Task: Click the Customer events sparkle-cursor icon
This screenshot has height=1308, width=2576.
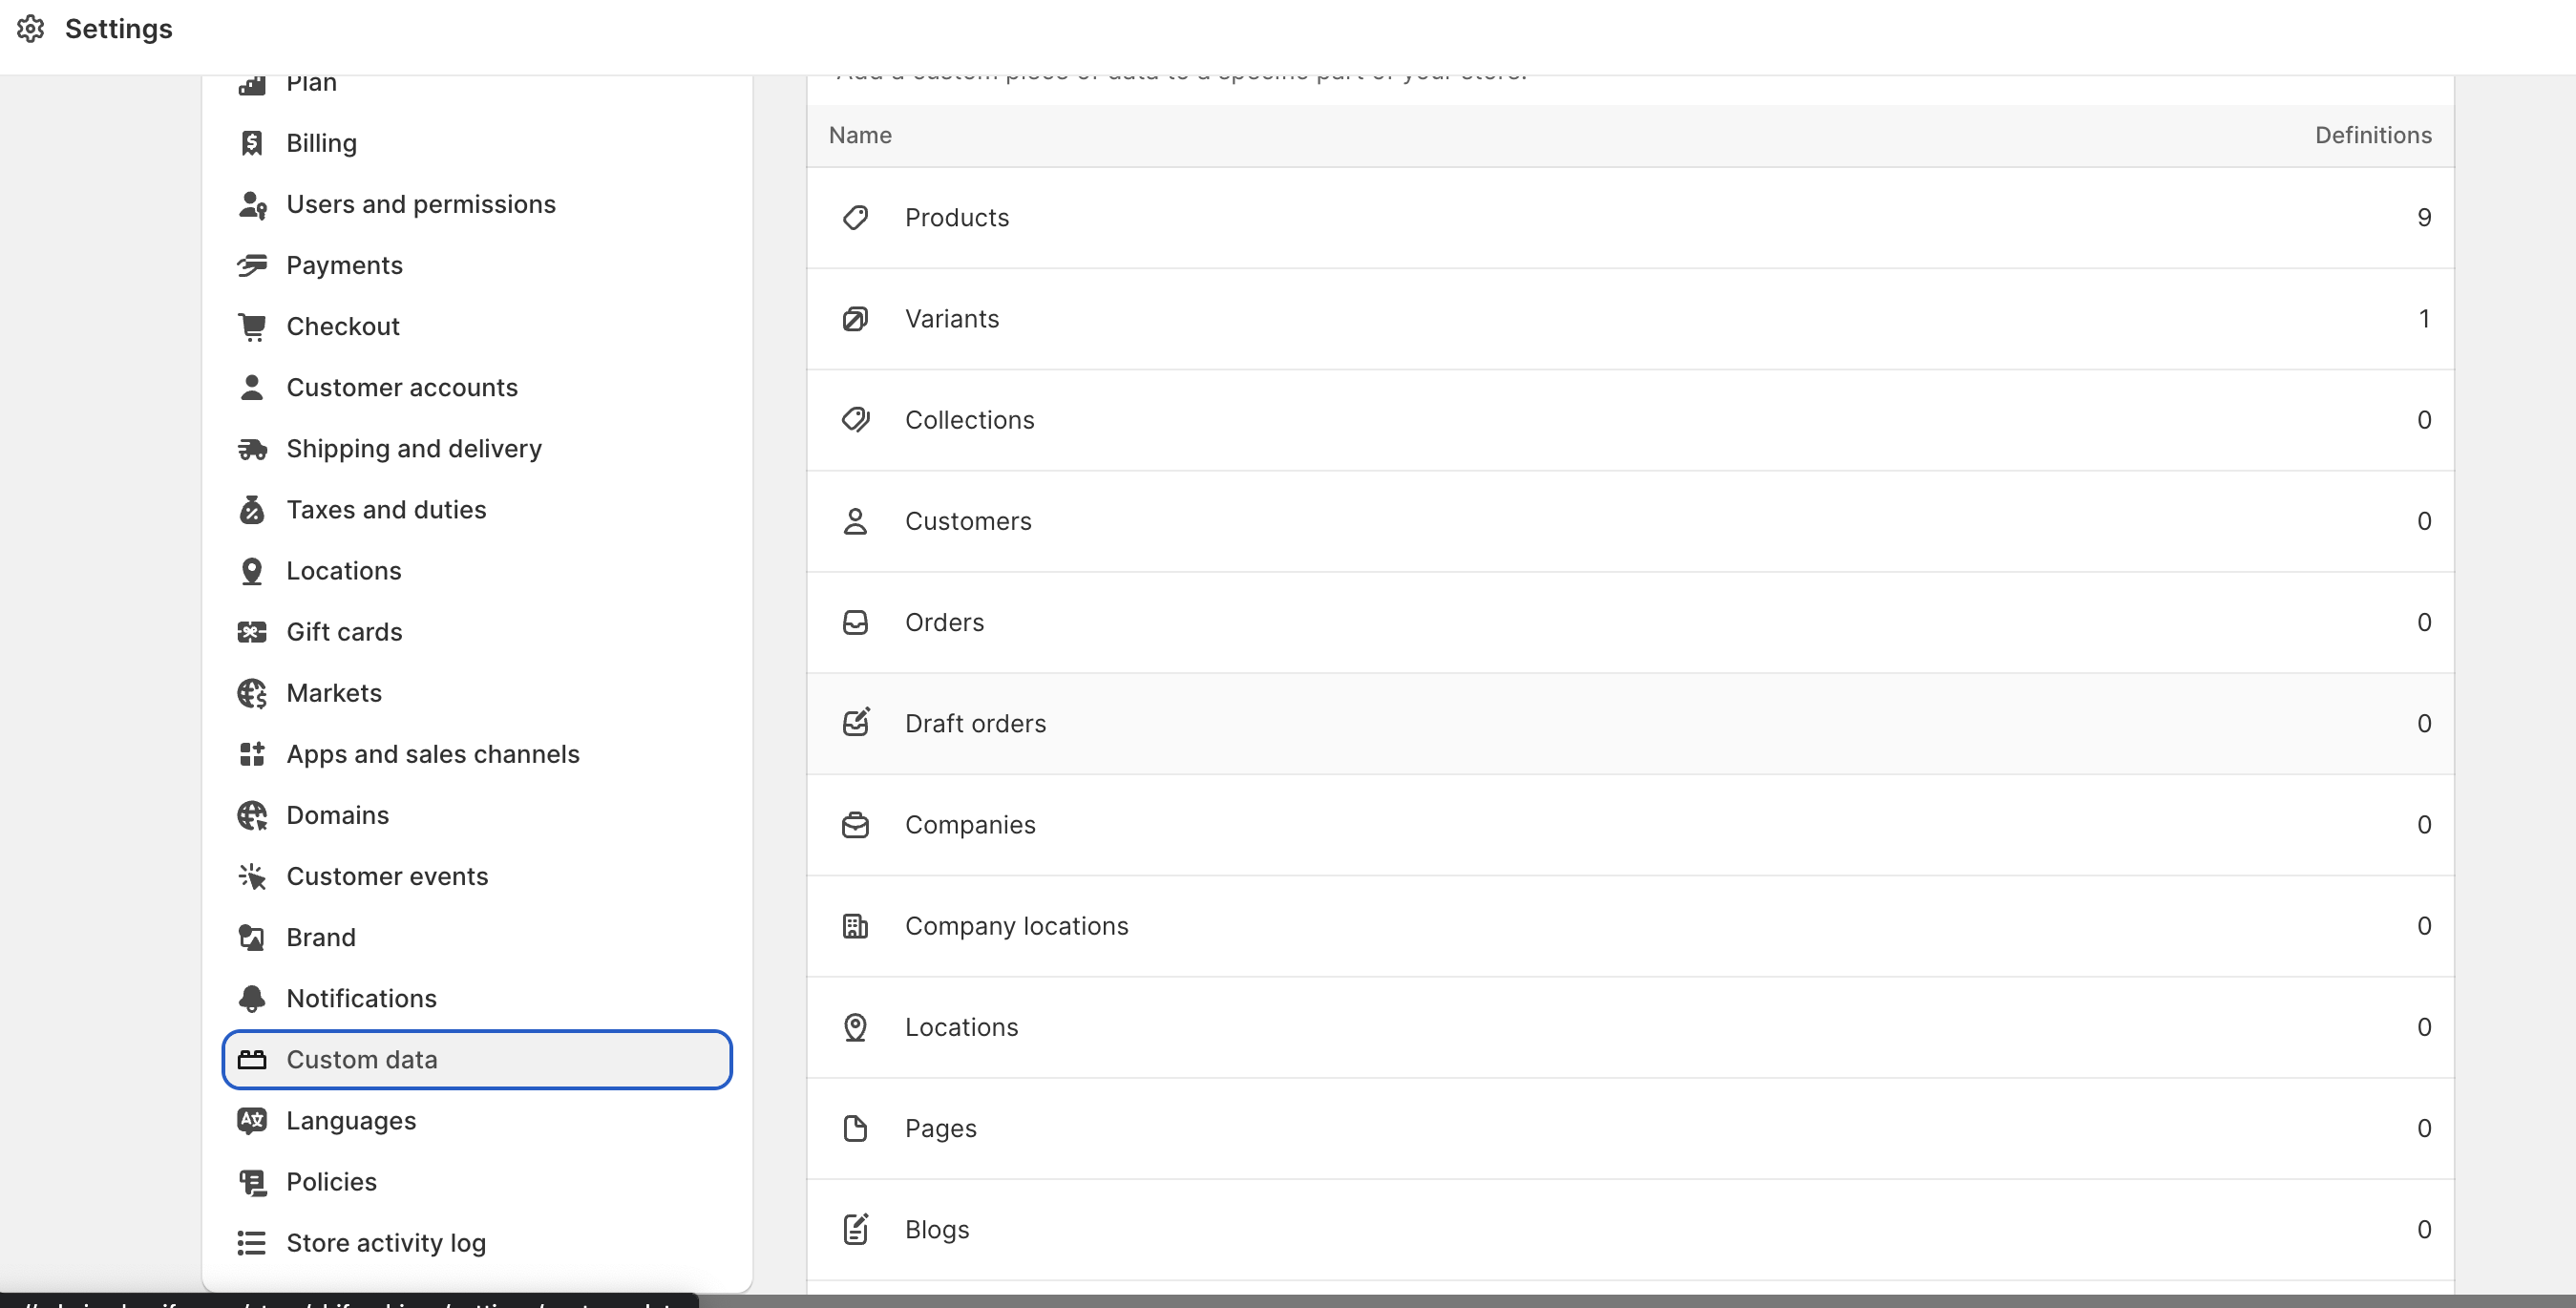Action: [252, 876]
